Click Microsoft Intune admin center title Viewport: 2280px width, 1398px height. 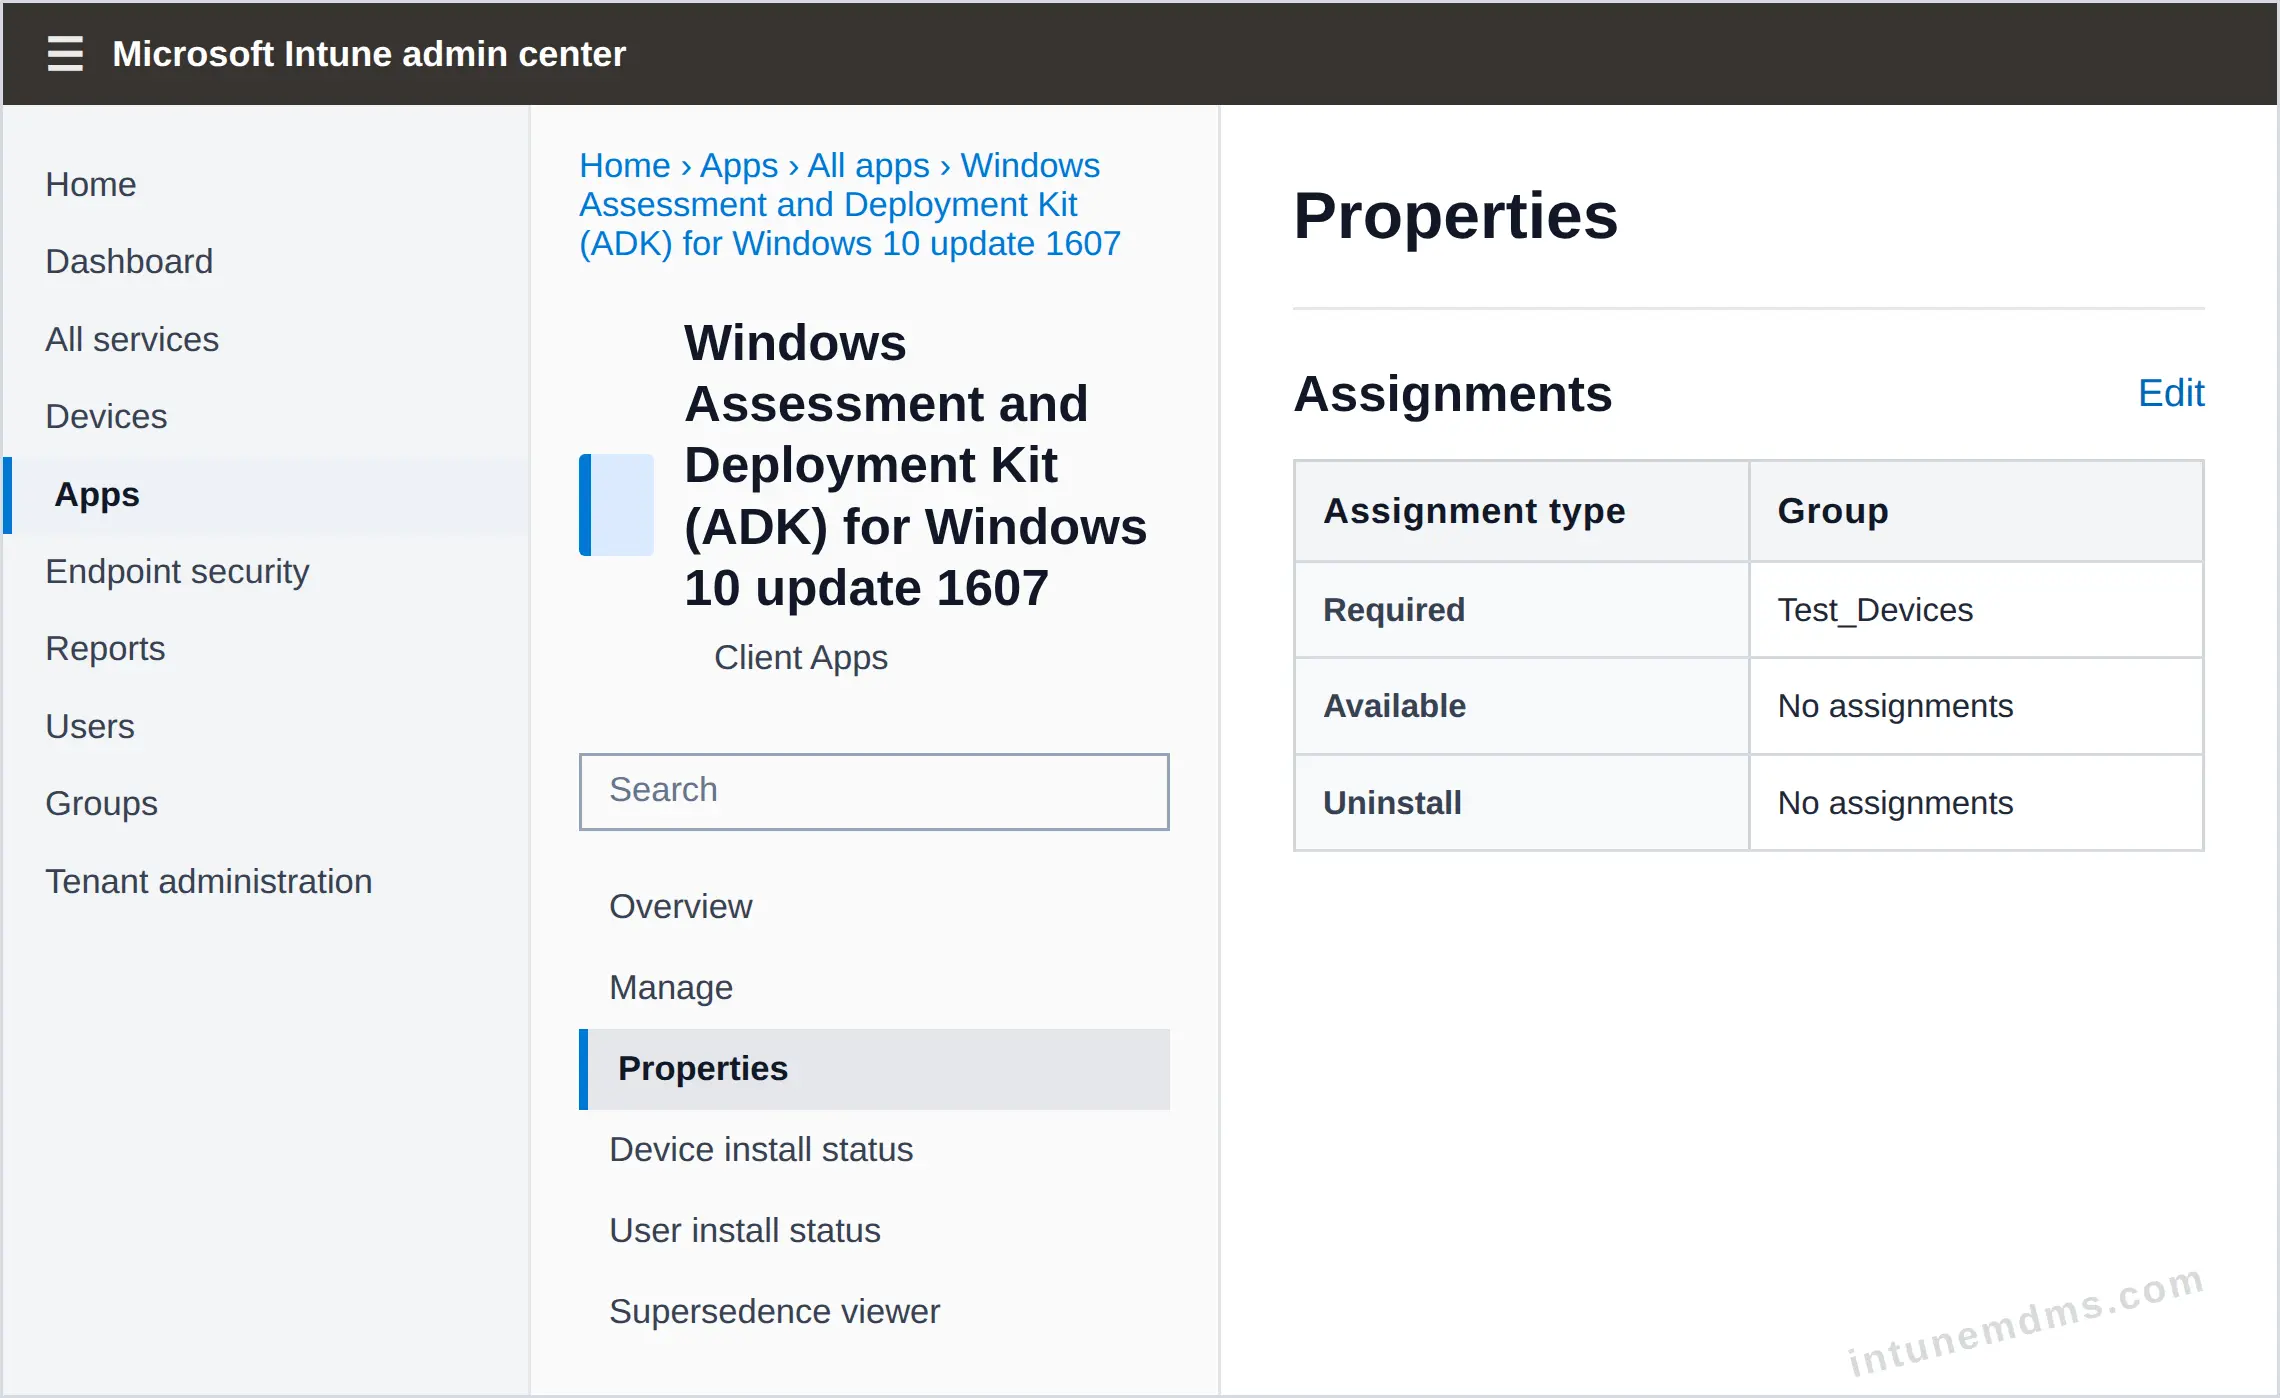(x=369, y=54)
